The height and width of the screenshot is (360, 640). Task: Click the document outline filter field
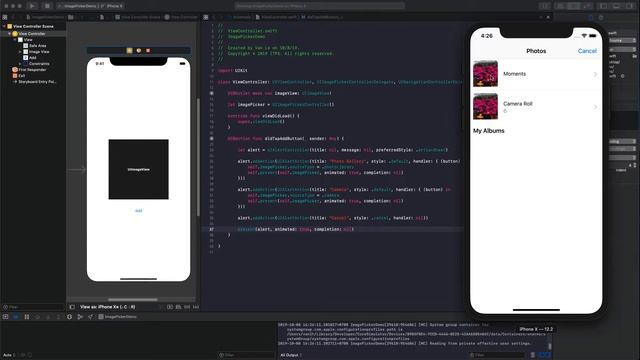[x=33, y=307]
